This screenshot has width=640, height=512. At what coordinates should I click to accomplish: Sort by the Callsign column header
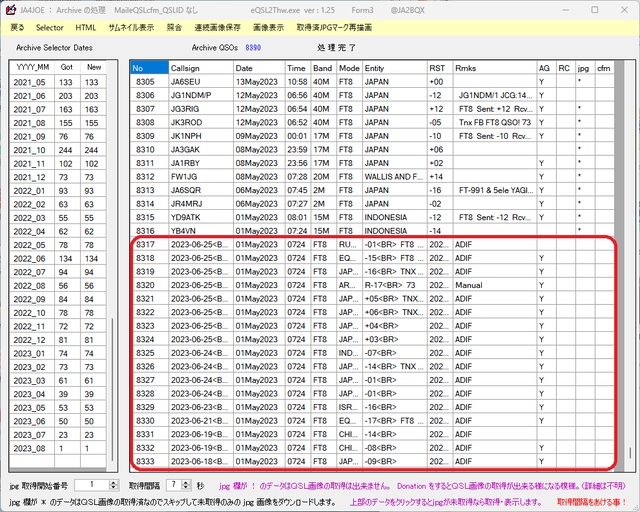pos(201,68)
